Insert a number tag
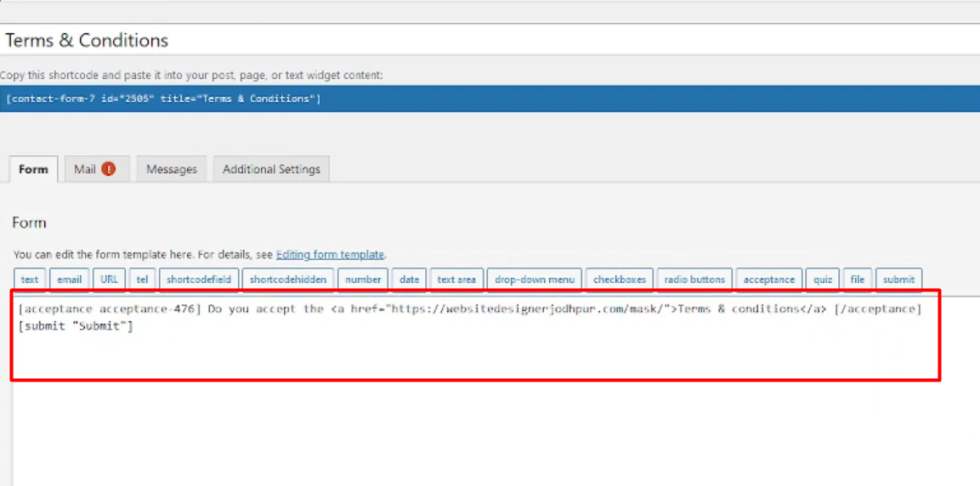 click(363, 279)
